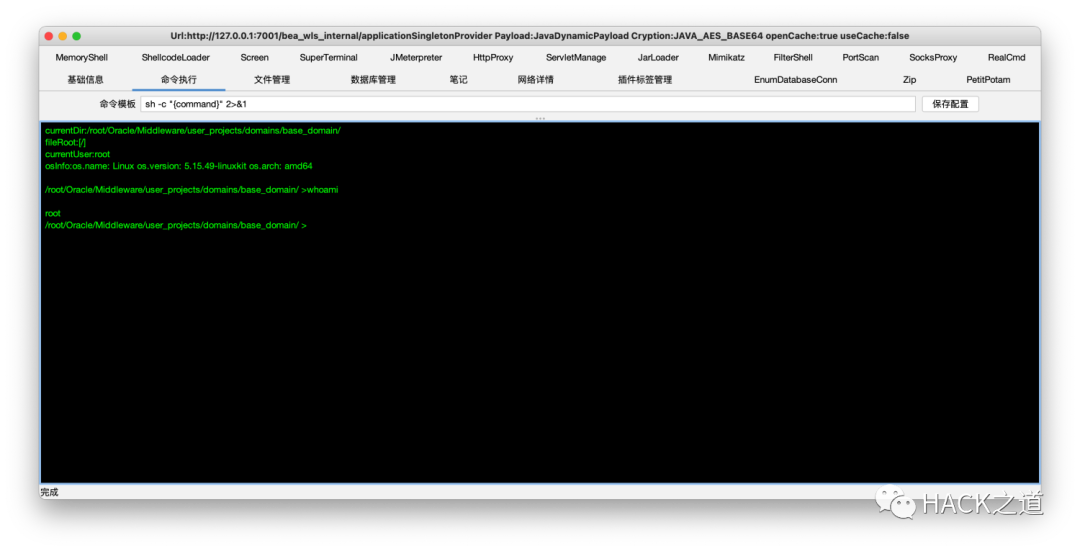Select the RealCmd tab
1080x551 pixels.
[1006, 58]
